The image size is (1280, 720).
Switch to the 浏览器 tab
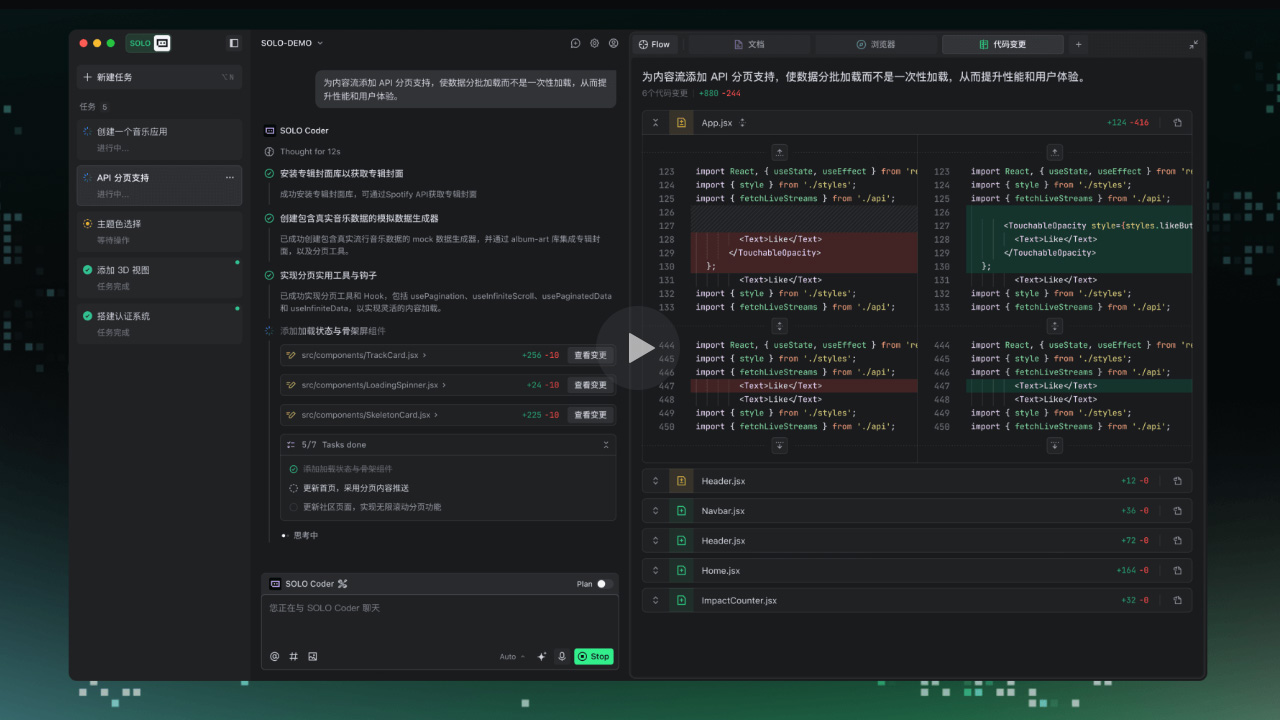876,45
